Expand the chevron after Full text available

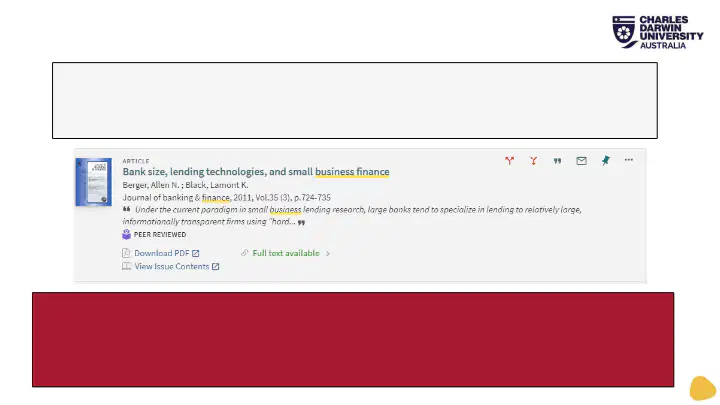pyautogui.click(x=328, y=253)
